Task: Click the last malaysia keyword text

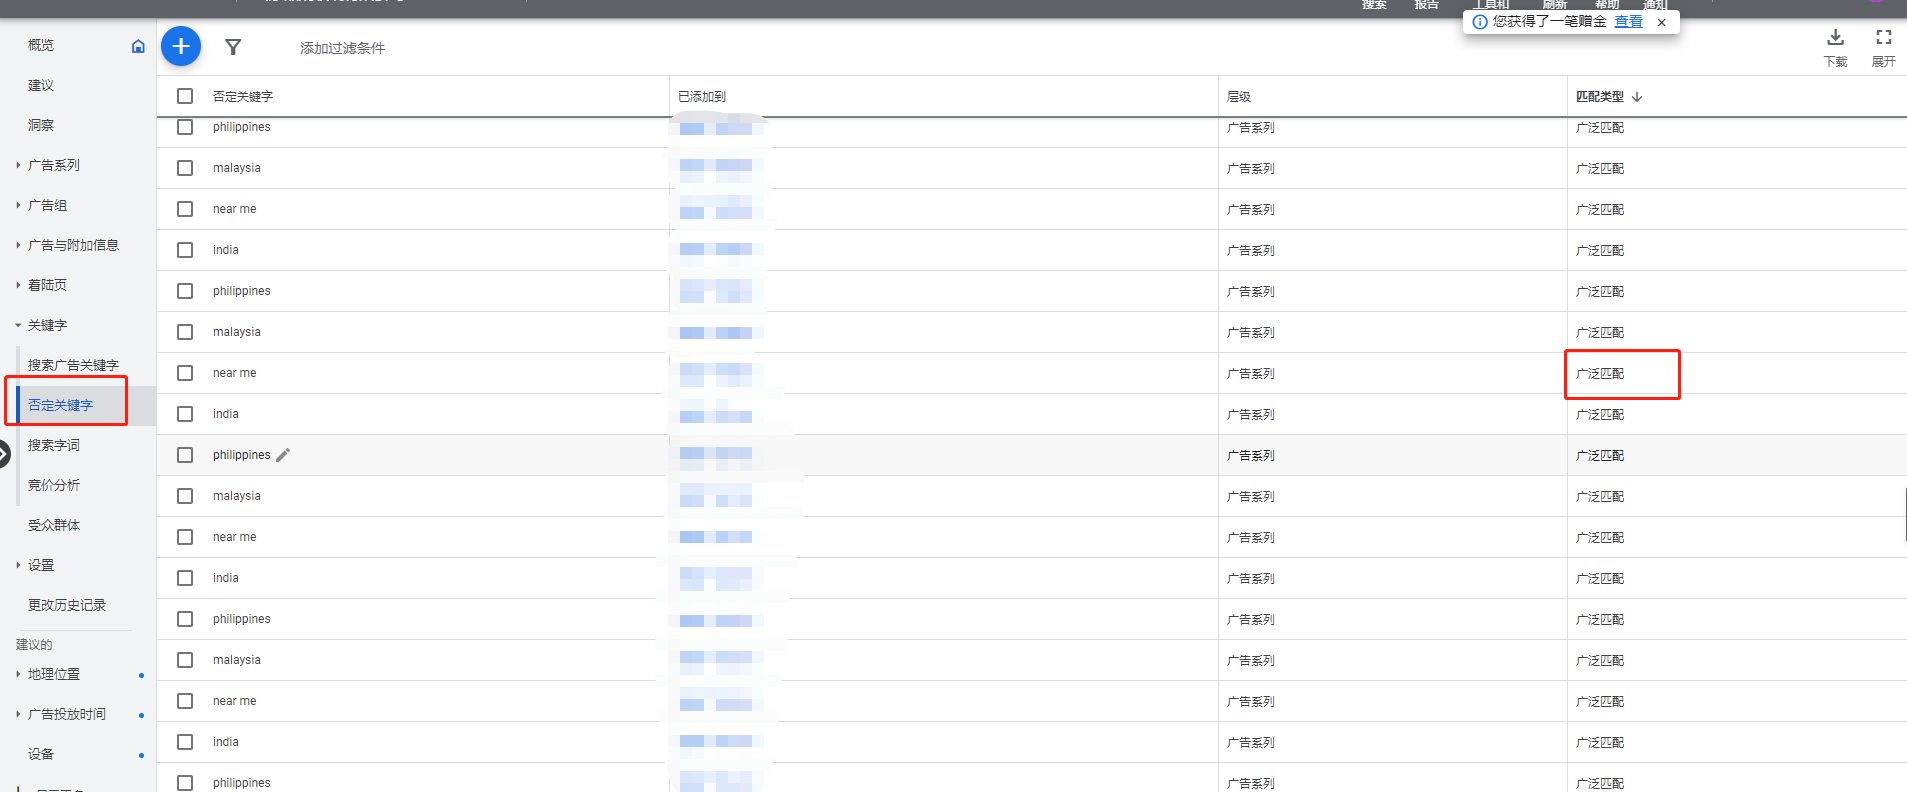Action: pyautogui.click(x=237, y=660)
